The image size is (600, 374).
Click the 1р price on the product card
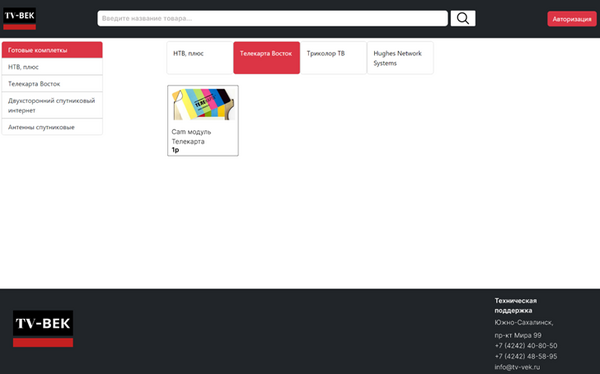click(175, 150)
